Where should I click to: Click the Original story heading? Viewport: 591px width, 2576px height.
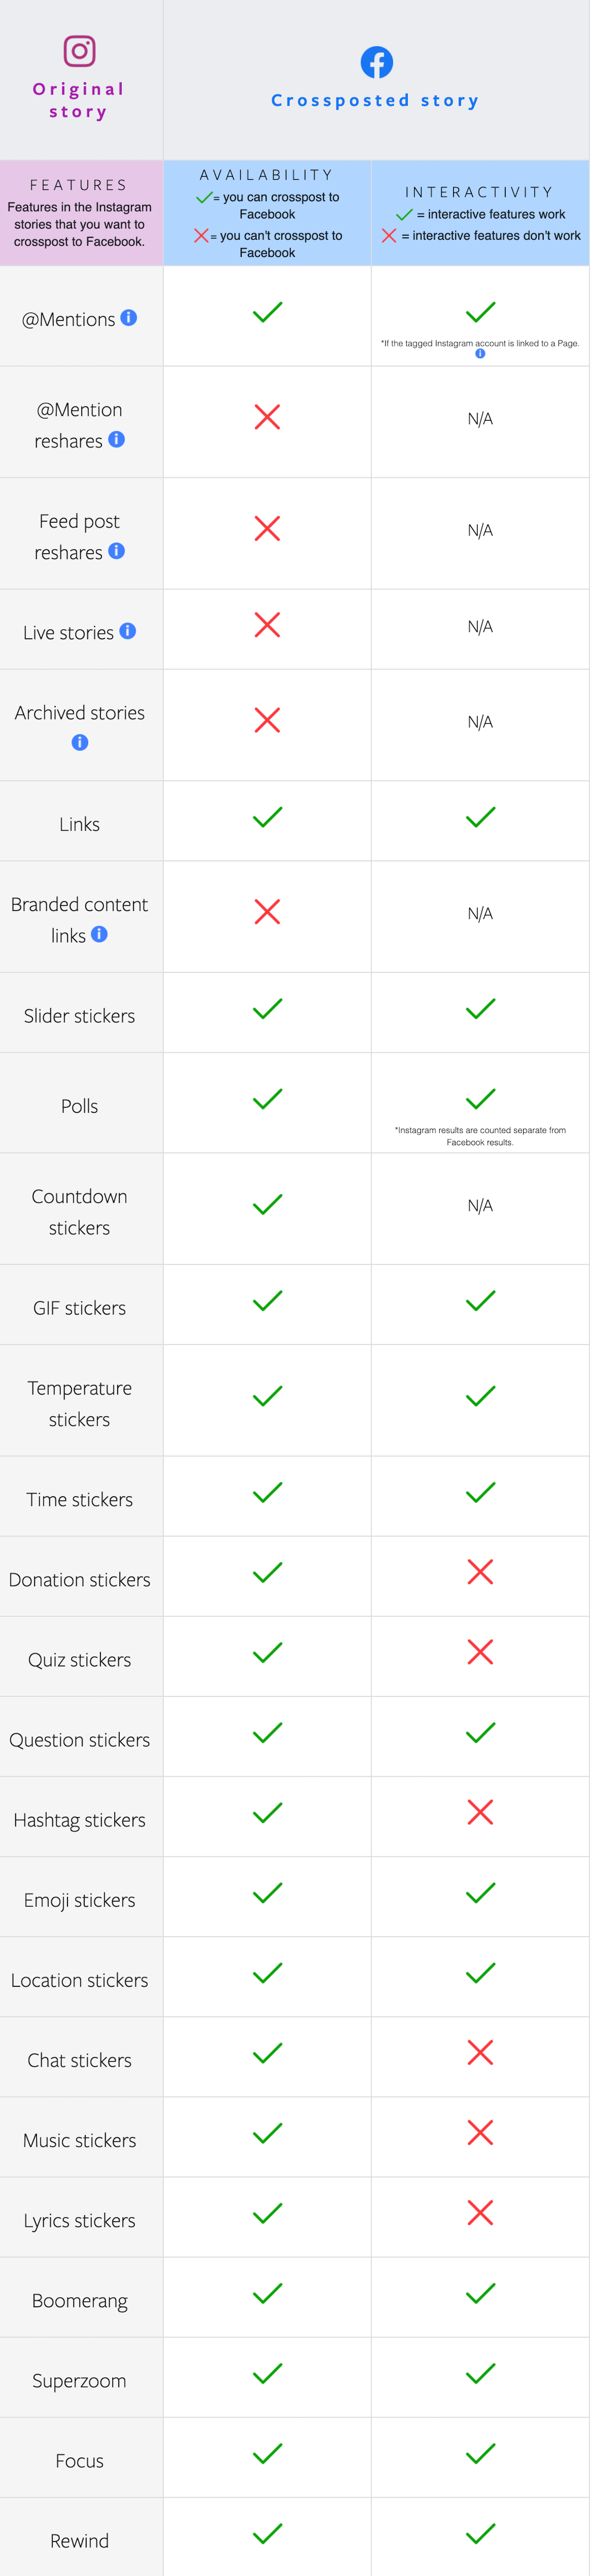tap(79, 100)
